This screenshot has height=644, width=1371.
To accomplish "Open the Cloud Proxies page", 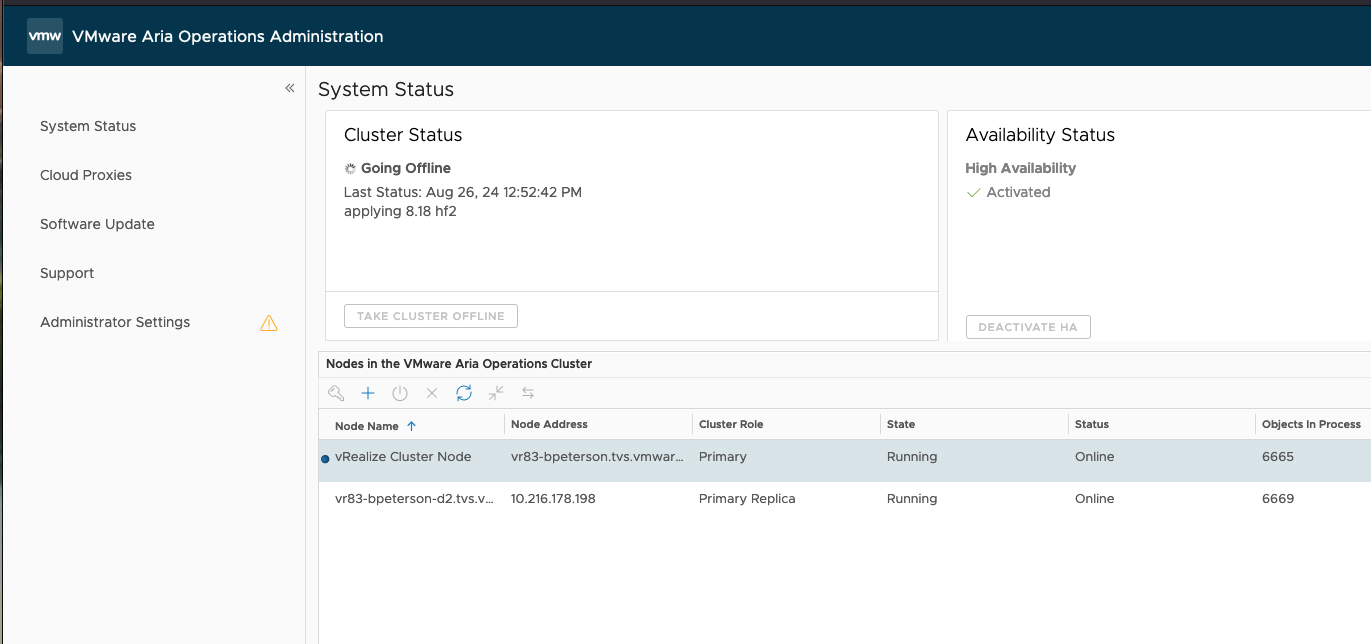I will [x=85, y=175].
